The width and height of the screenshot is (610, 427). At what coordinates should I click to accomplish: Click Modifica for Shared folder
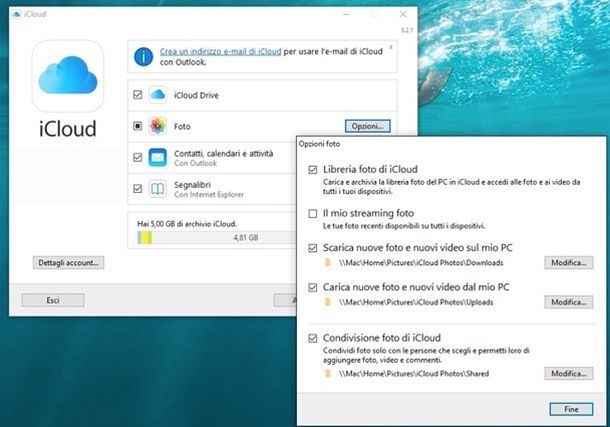[569, 374]
